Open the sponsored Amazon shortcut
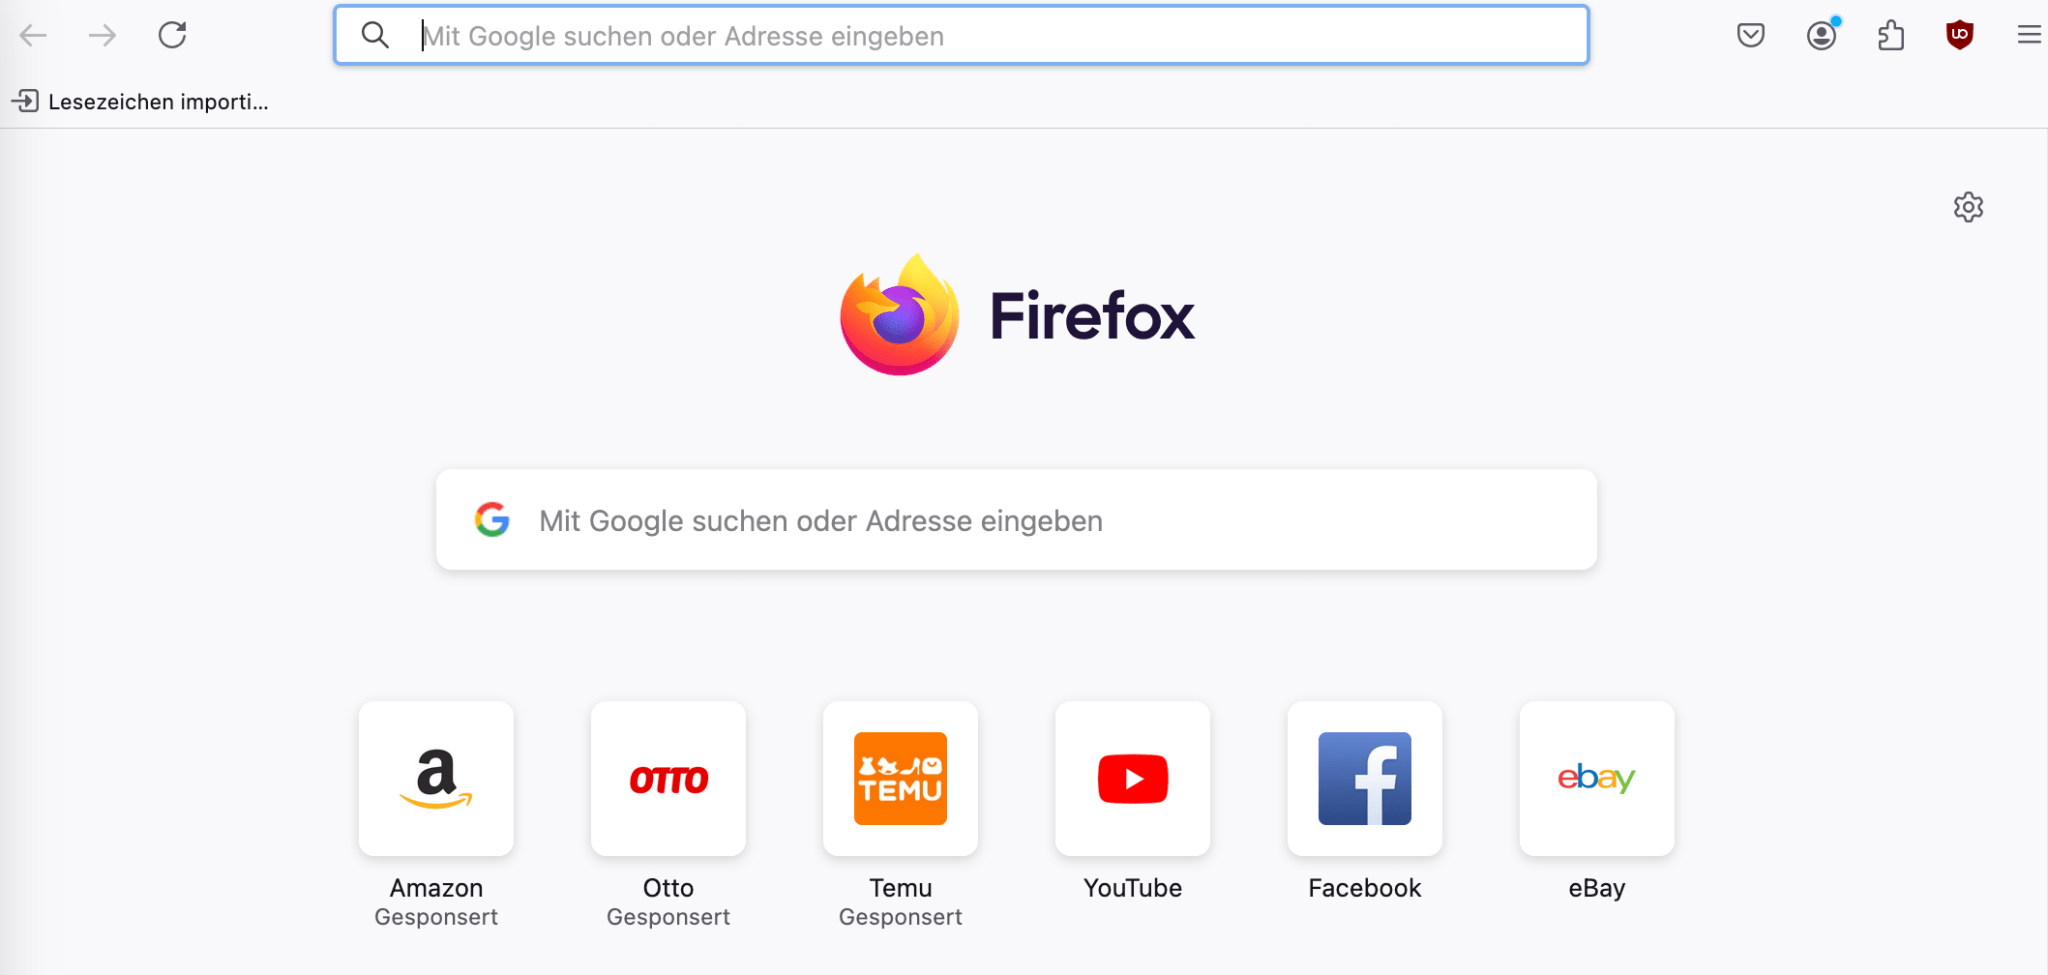 pos(436,779)
